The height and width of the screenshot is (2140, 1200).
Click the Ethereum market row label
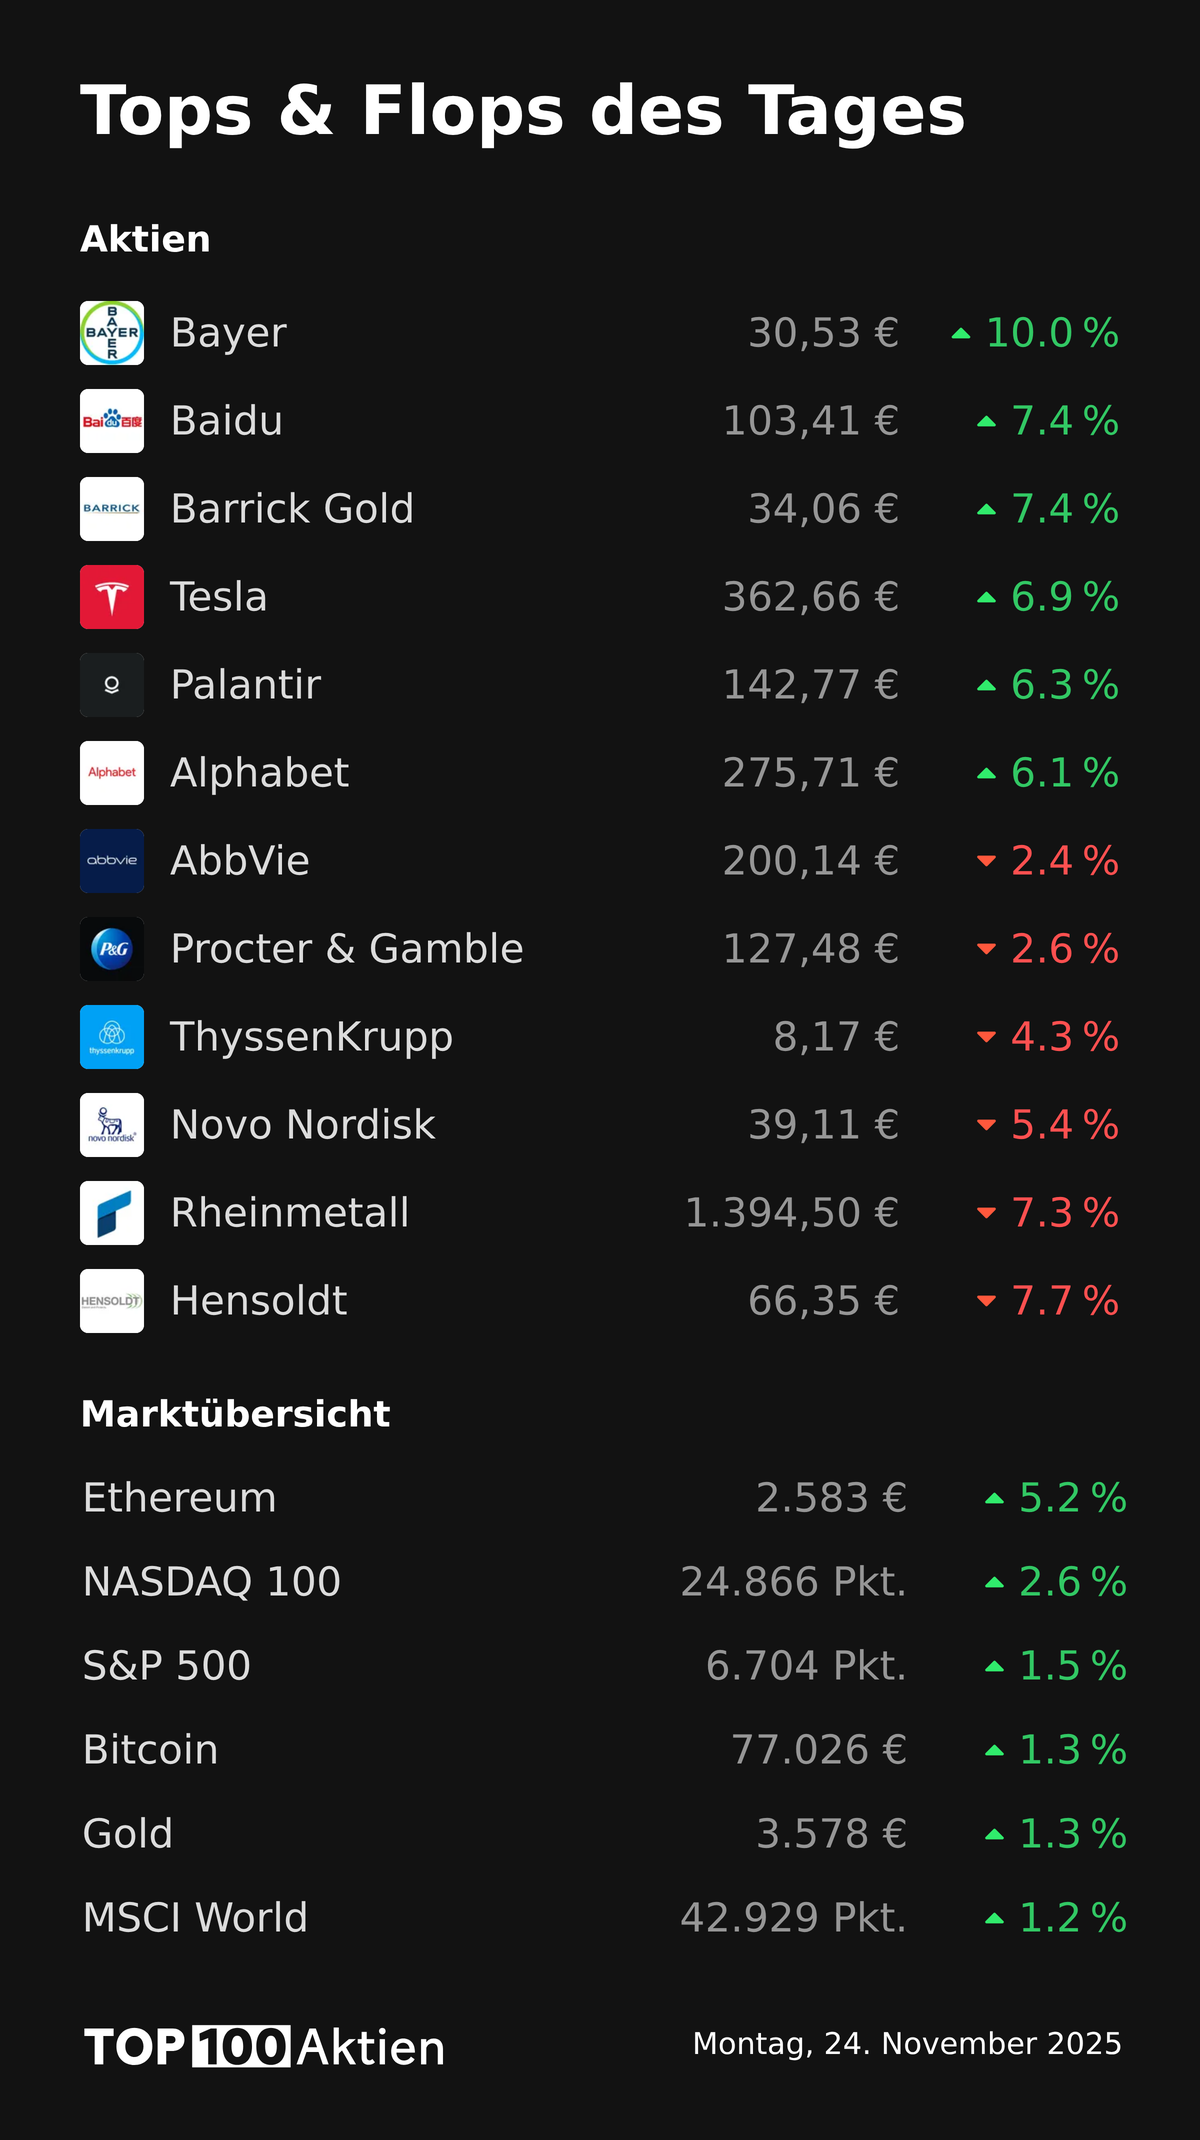[x=180, y=1498]
